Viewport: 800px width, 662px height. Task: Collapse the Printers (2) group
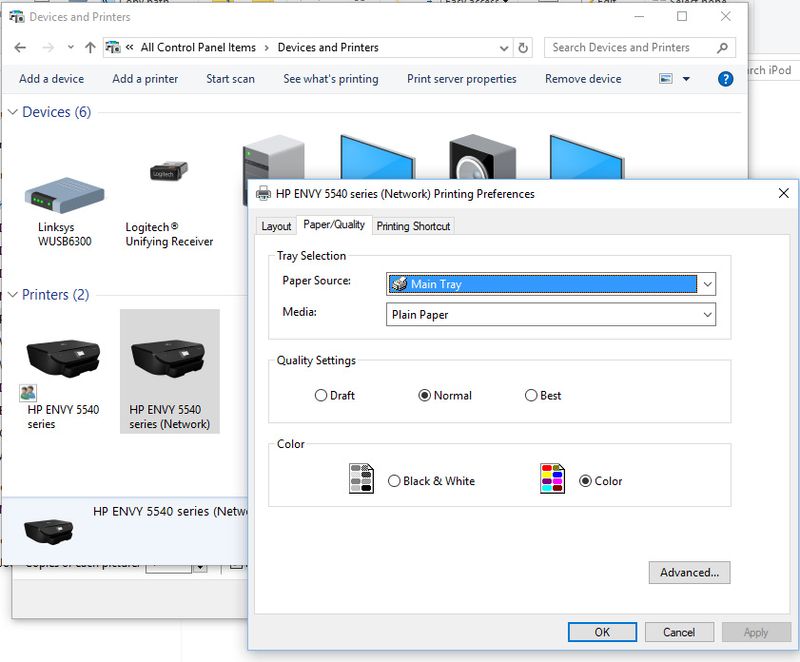pyautogui.click(x=13, y=294)
